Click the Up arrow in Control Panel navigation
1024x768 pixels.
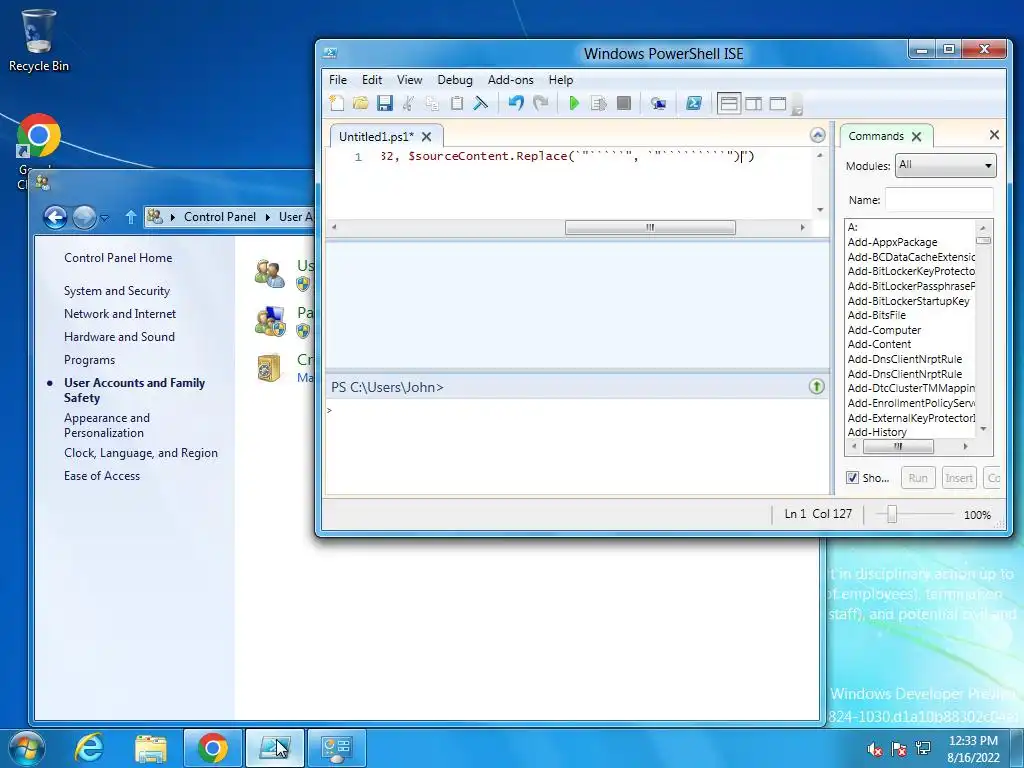tap(131, 217)
